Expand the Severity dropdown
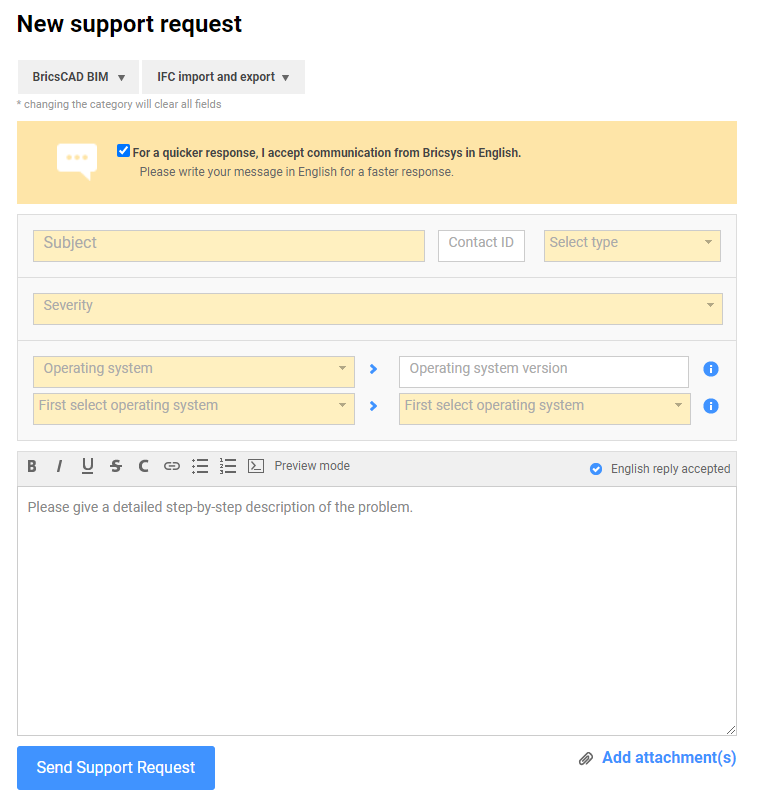Viewport: 778px width, 794px height. click(377, 308)
